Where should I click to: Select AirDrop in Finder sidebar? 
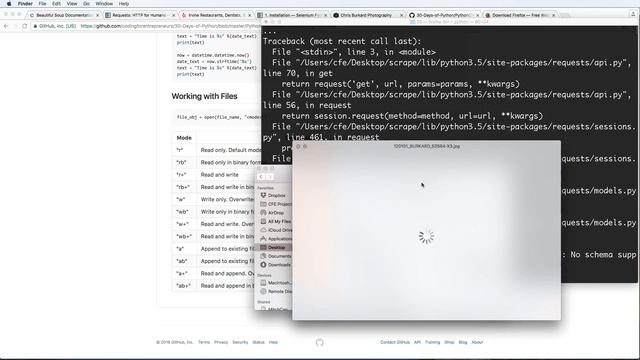tap(276, 213)
